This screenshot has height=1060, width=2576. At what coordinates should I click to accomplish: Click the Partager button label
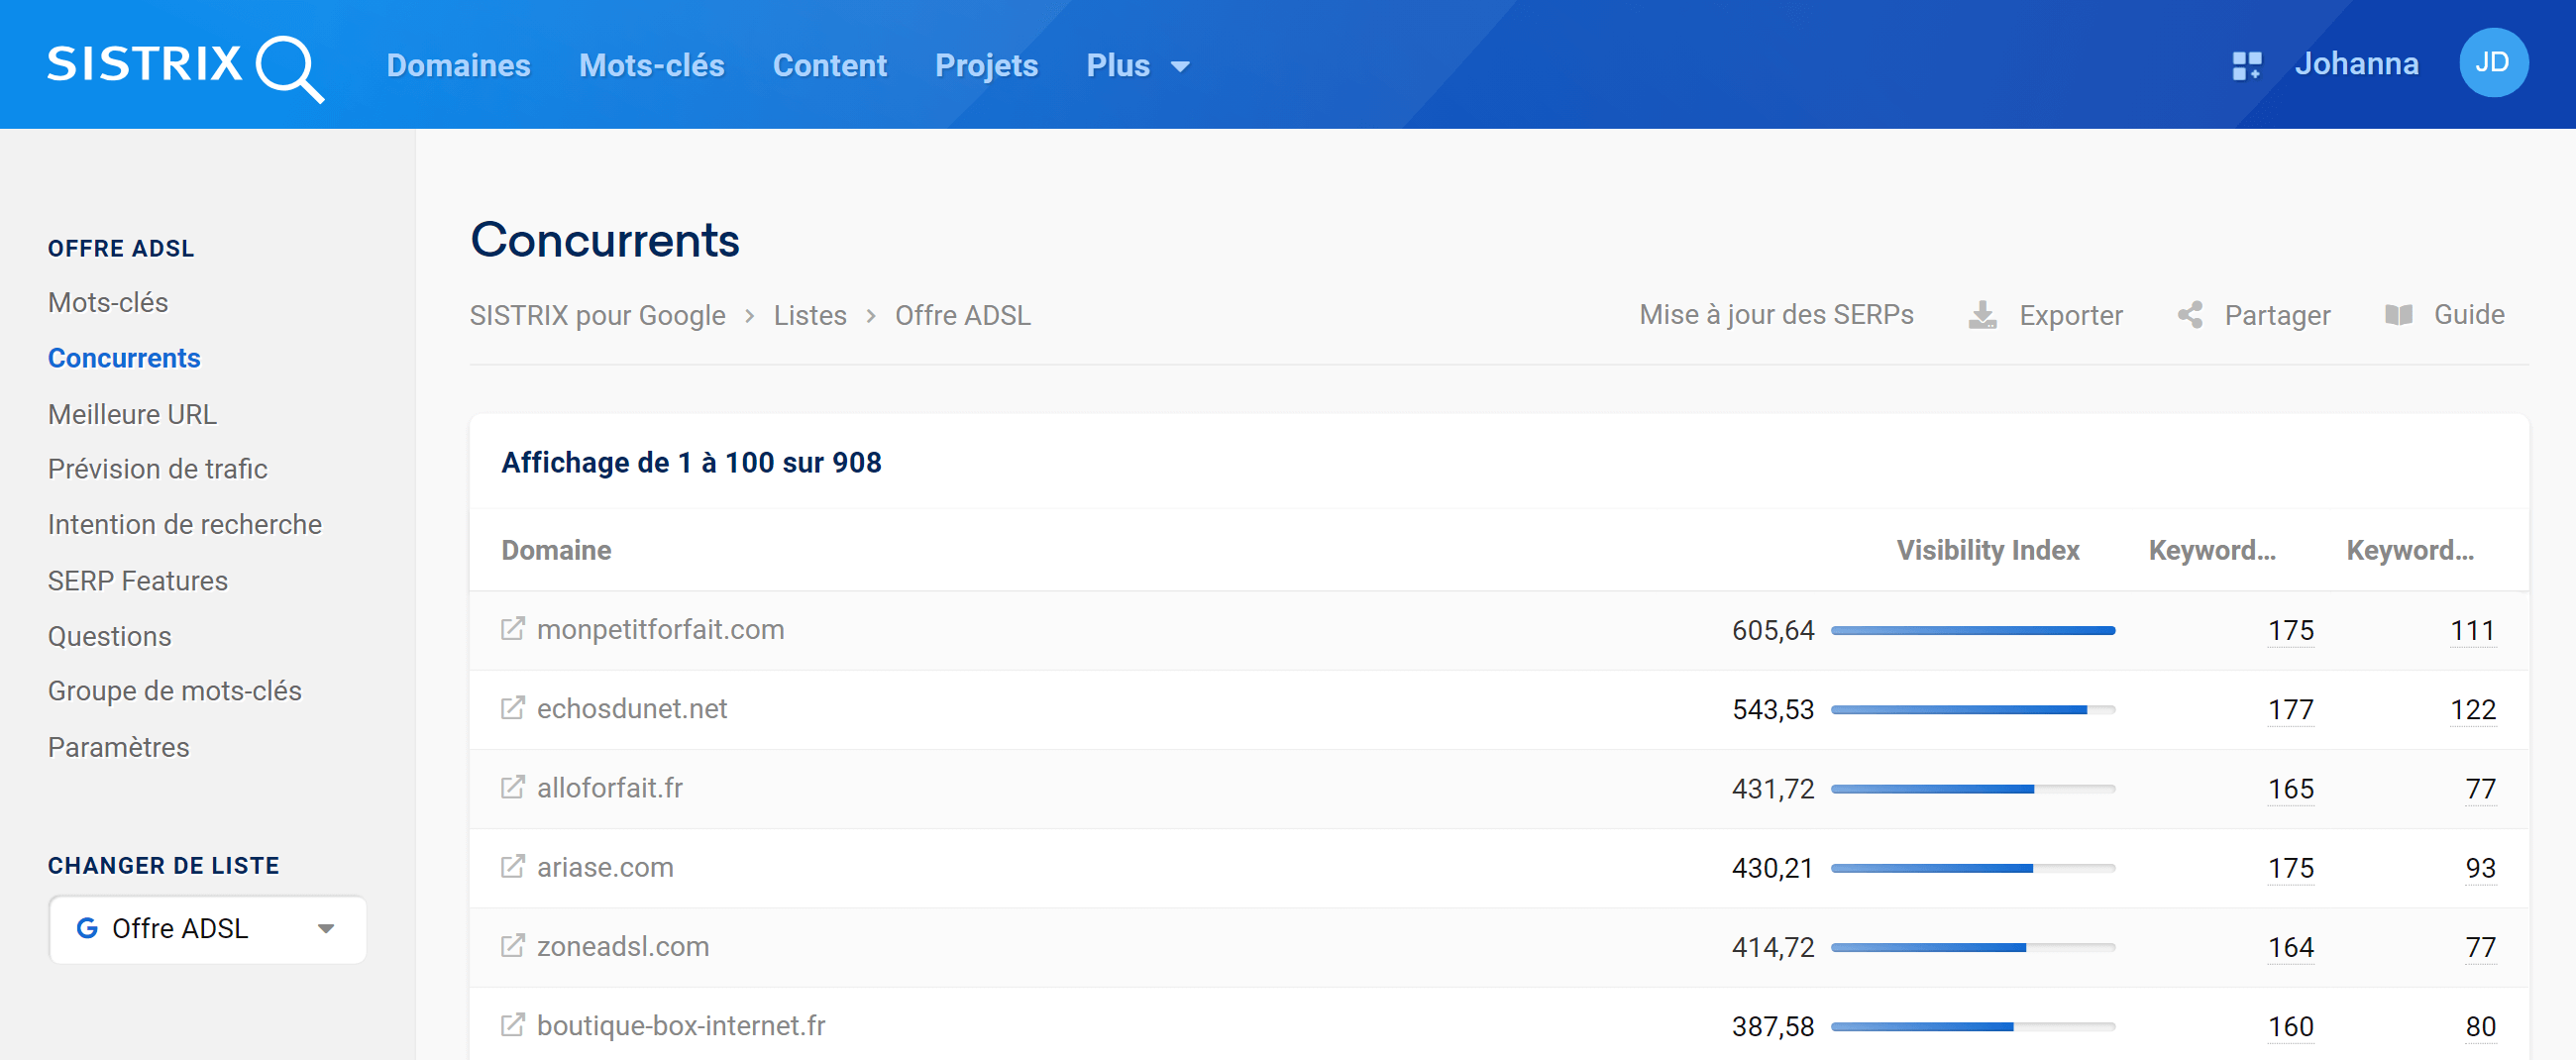pos(2277,315)
